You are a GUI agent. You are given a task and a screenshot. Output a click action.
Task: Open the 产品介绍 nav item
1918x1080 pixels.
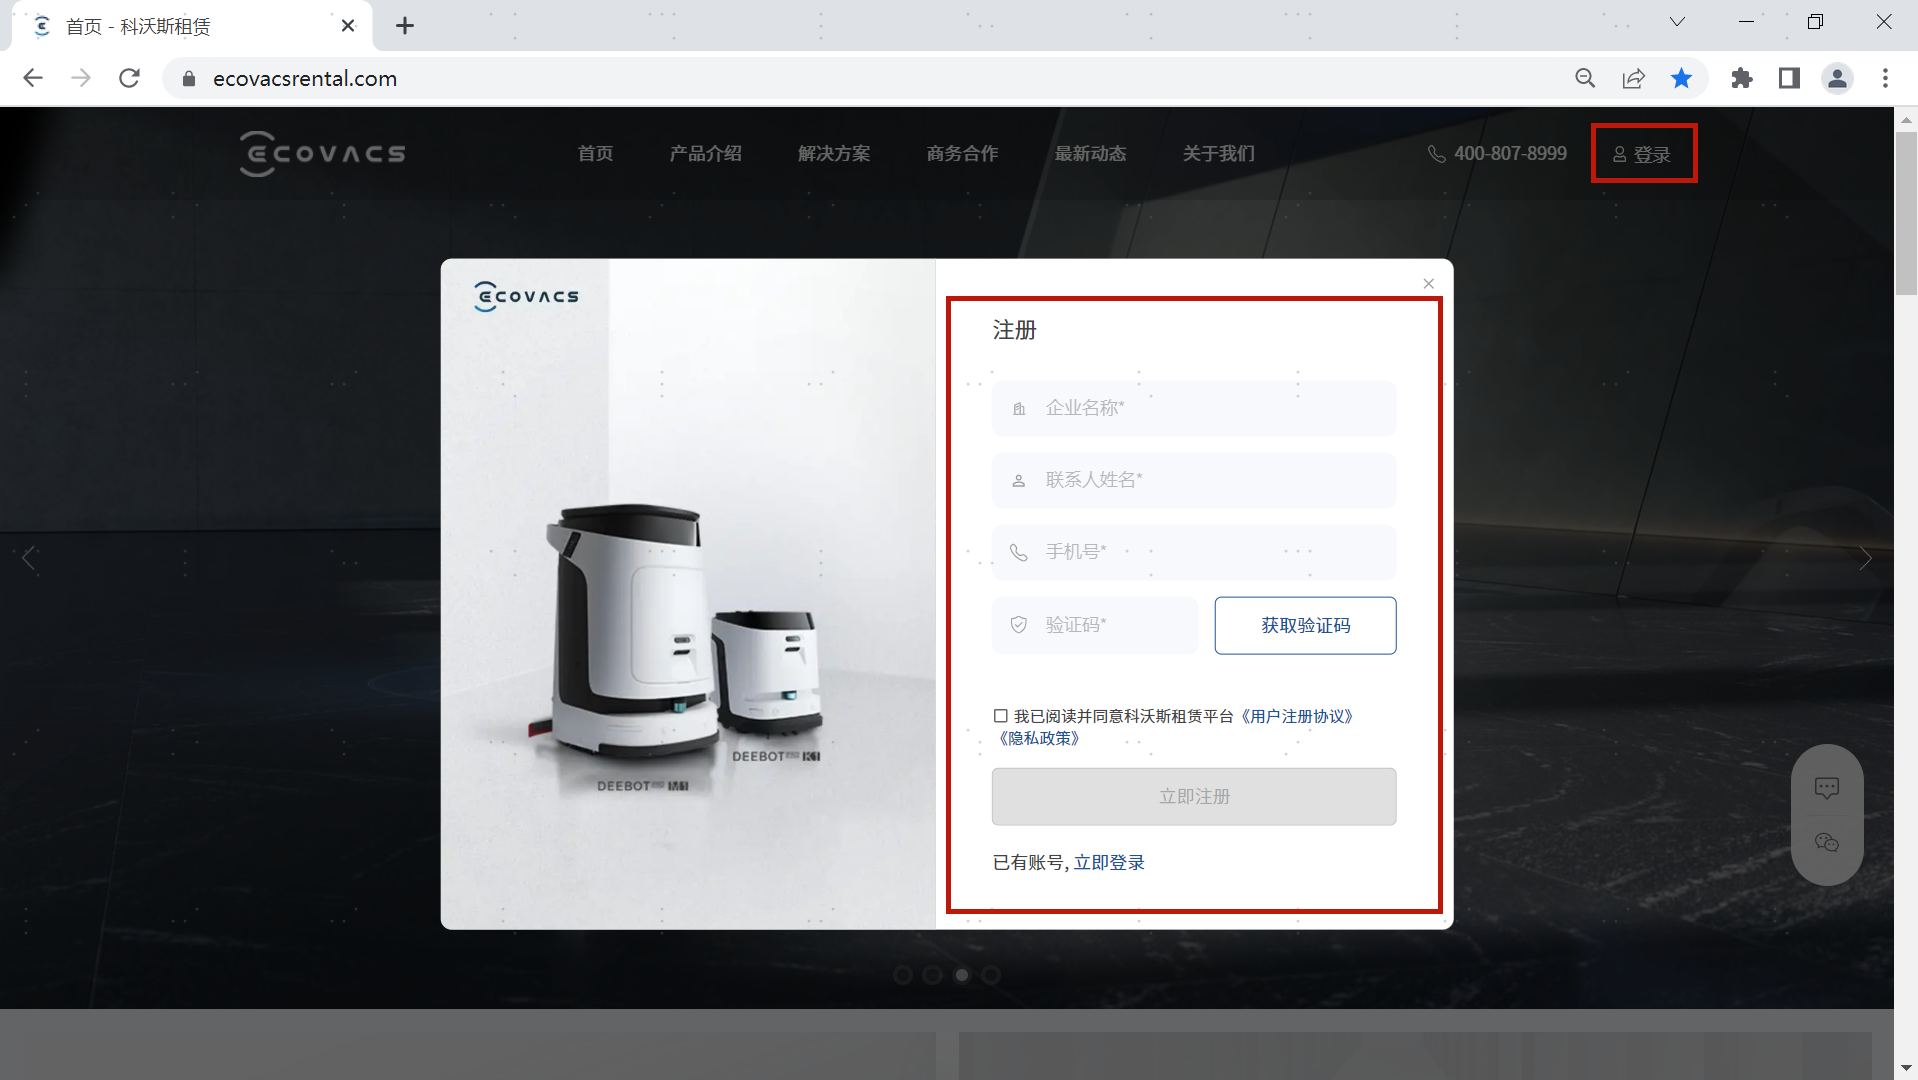click(705, 154)
